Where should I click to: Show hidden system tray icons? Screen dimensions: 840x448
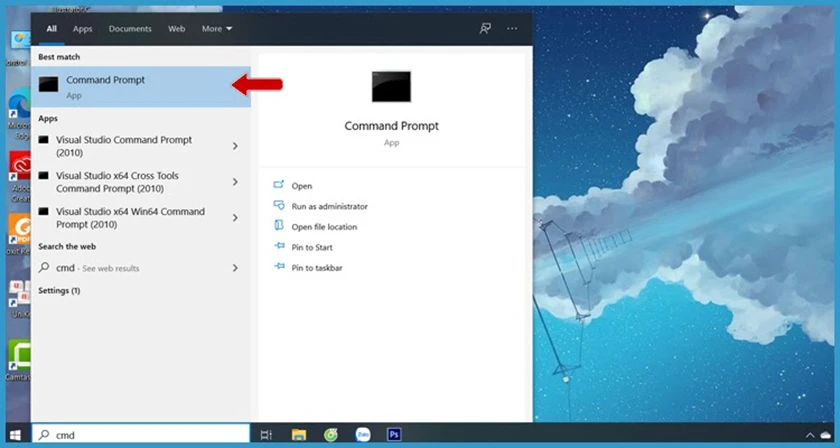click(x=810, y=436)
